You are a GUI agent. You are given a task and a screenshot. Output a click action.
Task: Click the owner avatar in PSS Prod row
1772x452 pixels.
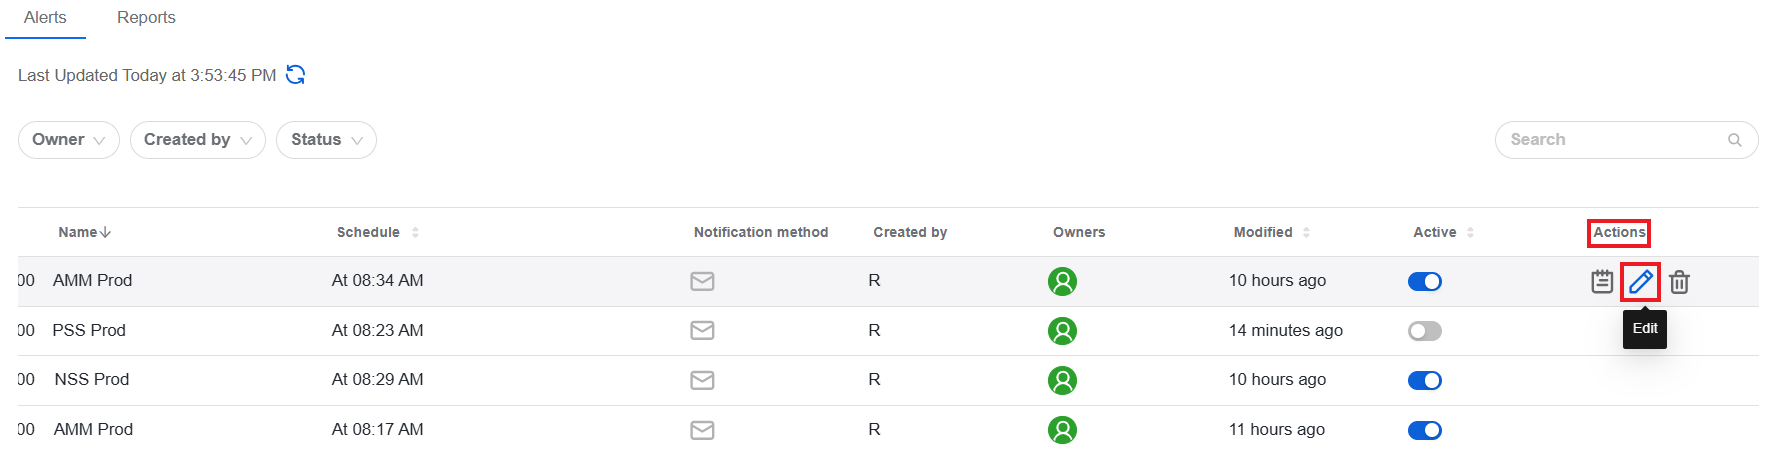click(1062, 331)
